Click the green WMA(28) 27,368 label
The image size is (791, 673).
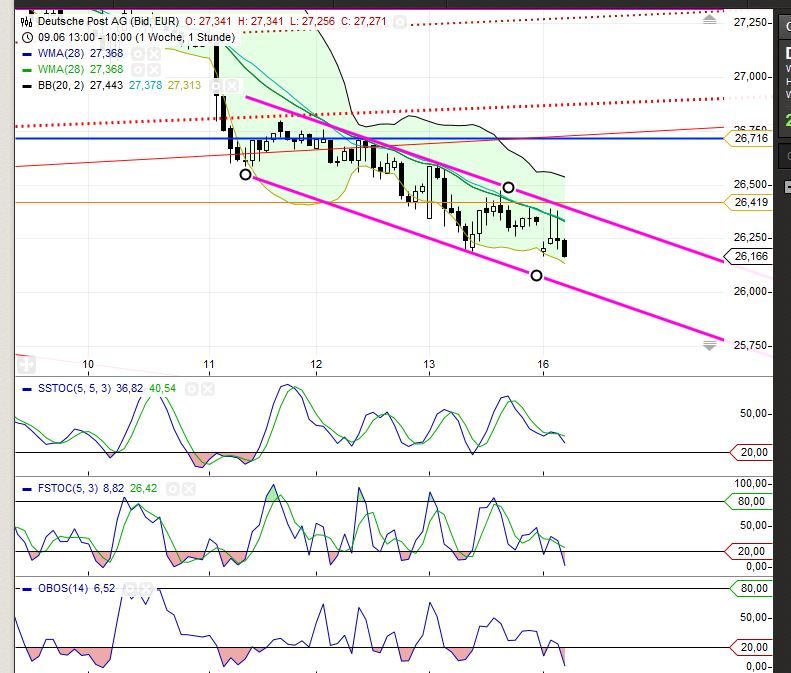click(x=80, y=70)
